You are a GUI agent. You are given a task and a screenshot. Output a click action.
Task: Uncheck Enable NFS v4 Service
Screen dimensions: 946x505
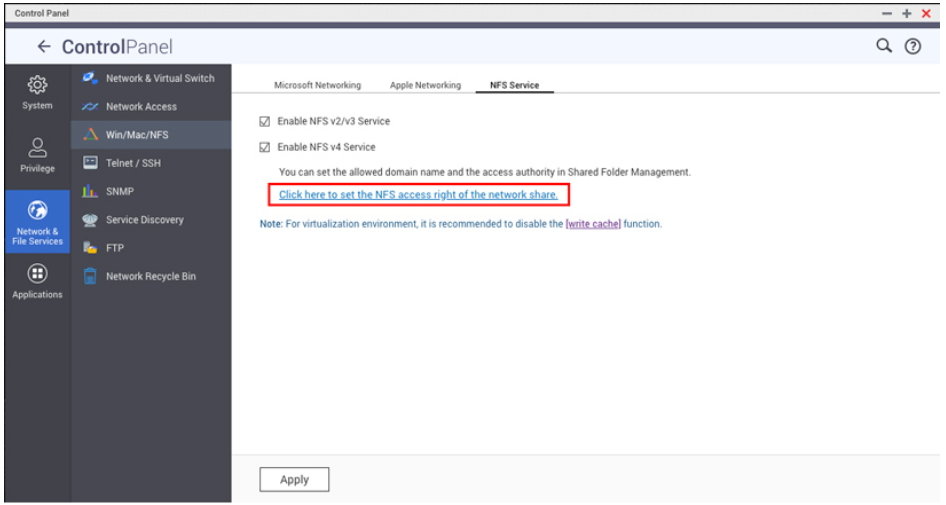(x=265, y=147)
